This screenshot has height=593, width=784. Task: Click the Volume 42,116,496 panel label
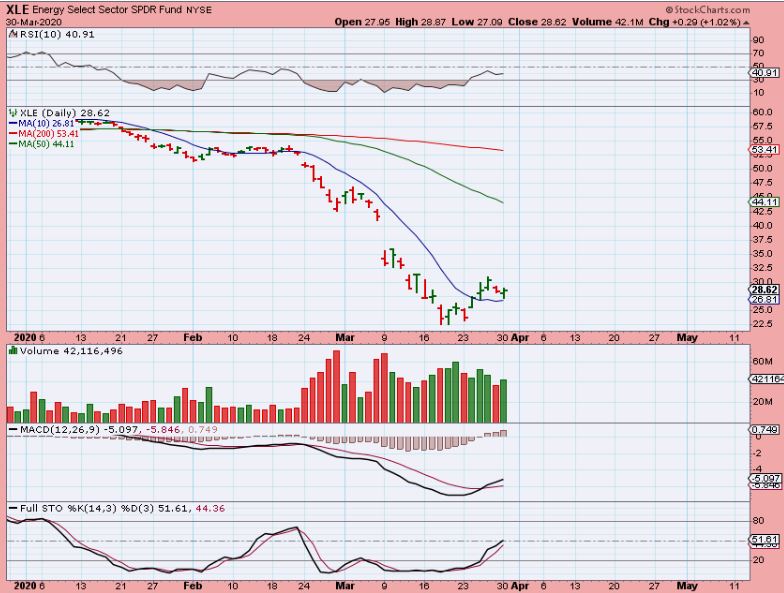point(71,351)
